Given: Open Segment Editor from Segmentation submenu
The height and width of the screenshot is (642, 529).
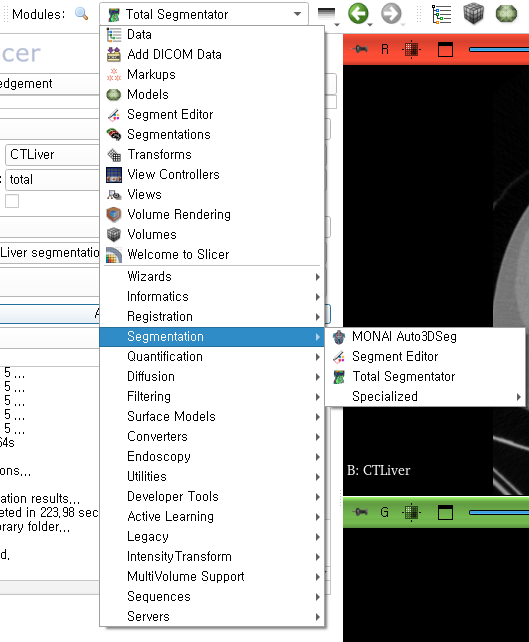Looking at the screenshot, I should [x=425, y=357].
